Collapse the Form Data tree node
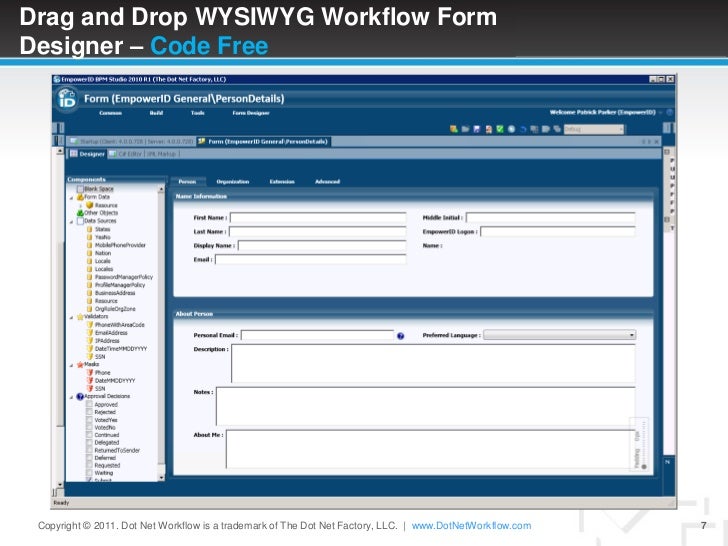 click(72, 198)
